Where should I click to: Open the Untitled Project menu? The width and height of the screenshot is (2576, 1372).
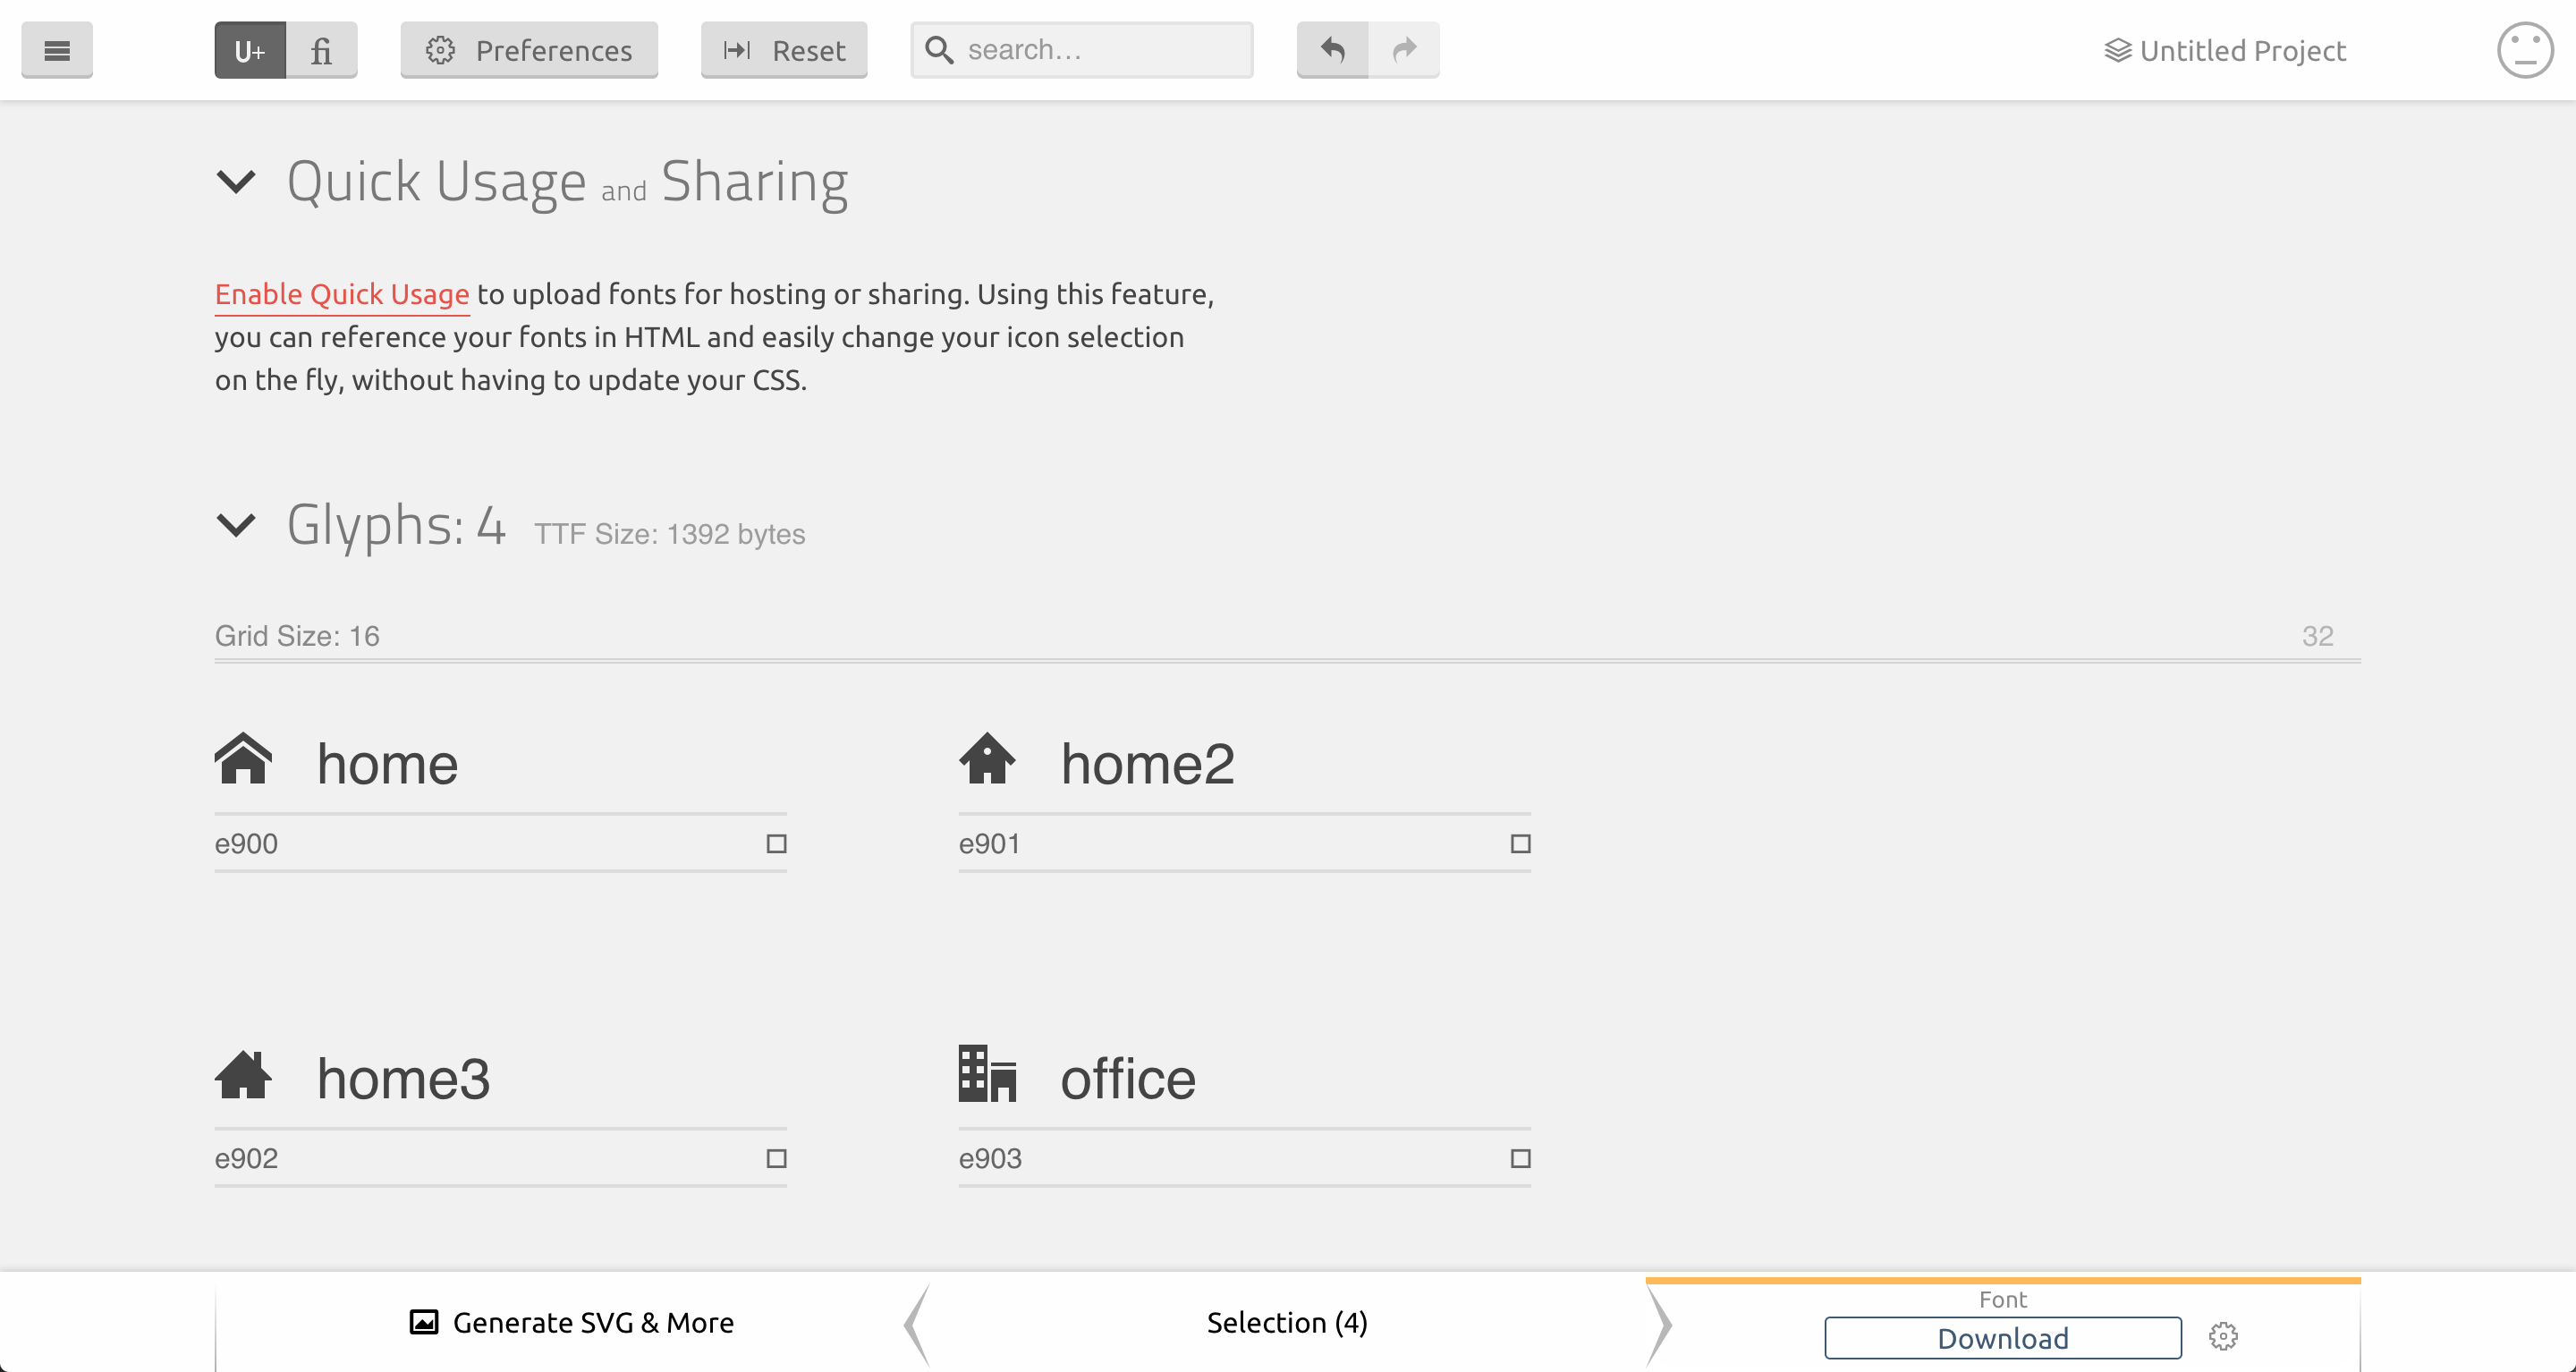click(2225, 50)
